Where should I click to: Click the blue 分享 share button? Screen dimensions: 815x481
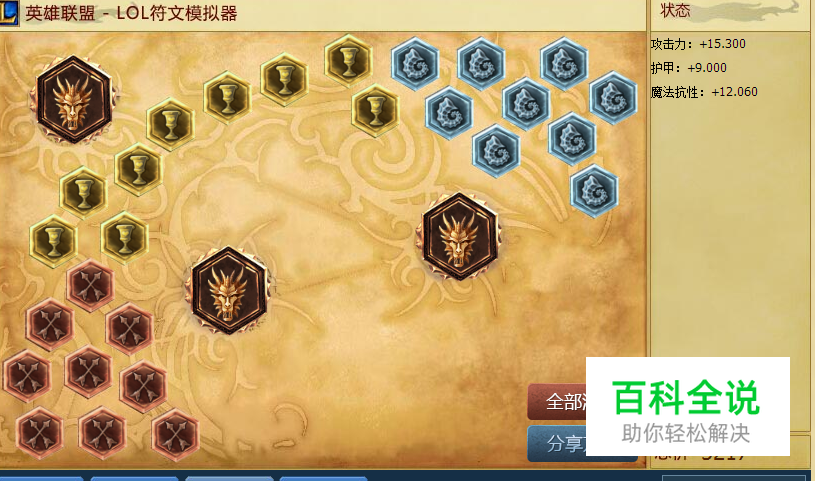557,444
